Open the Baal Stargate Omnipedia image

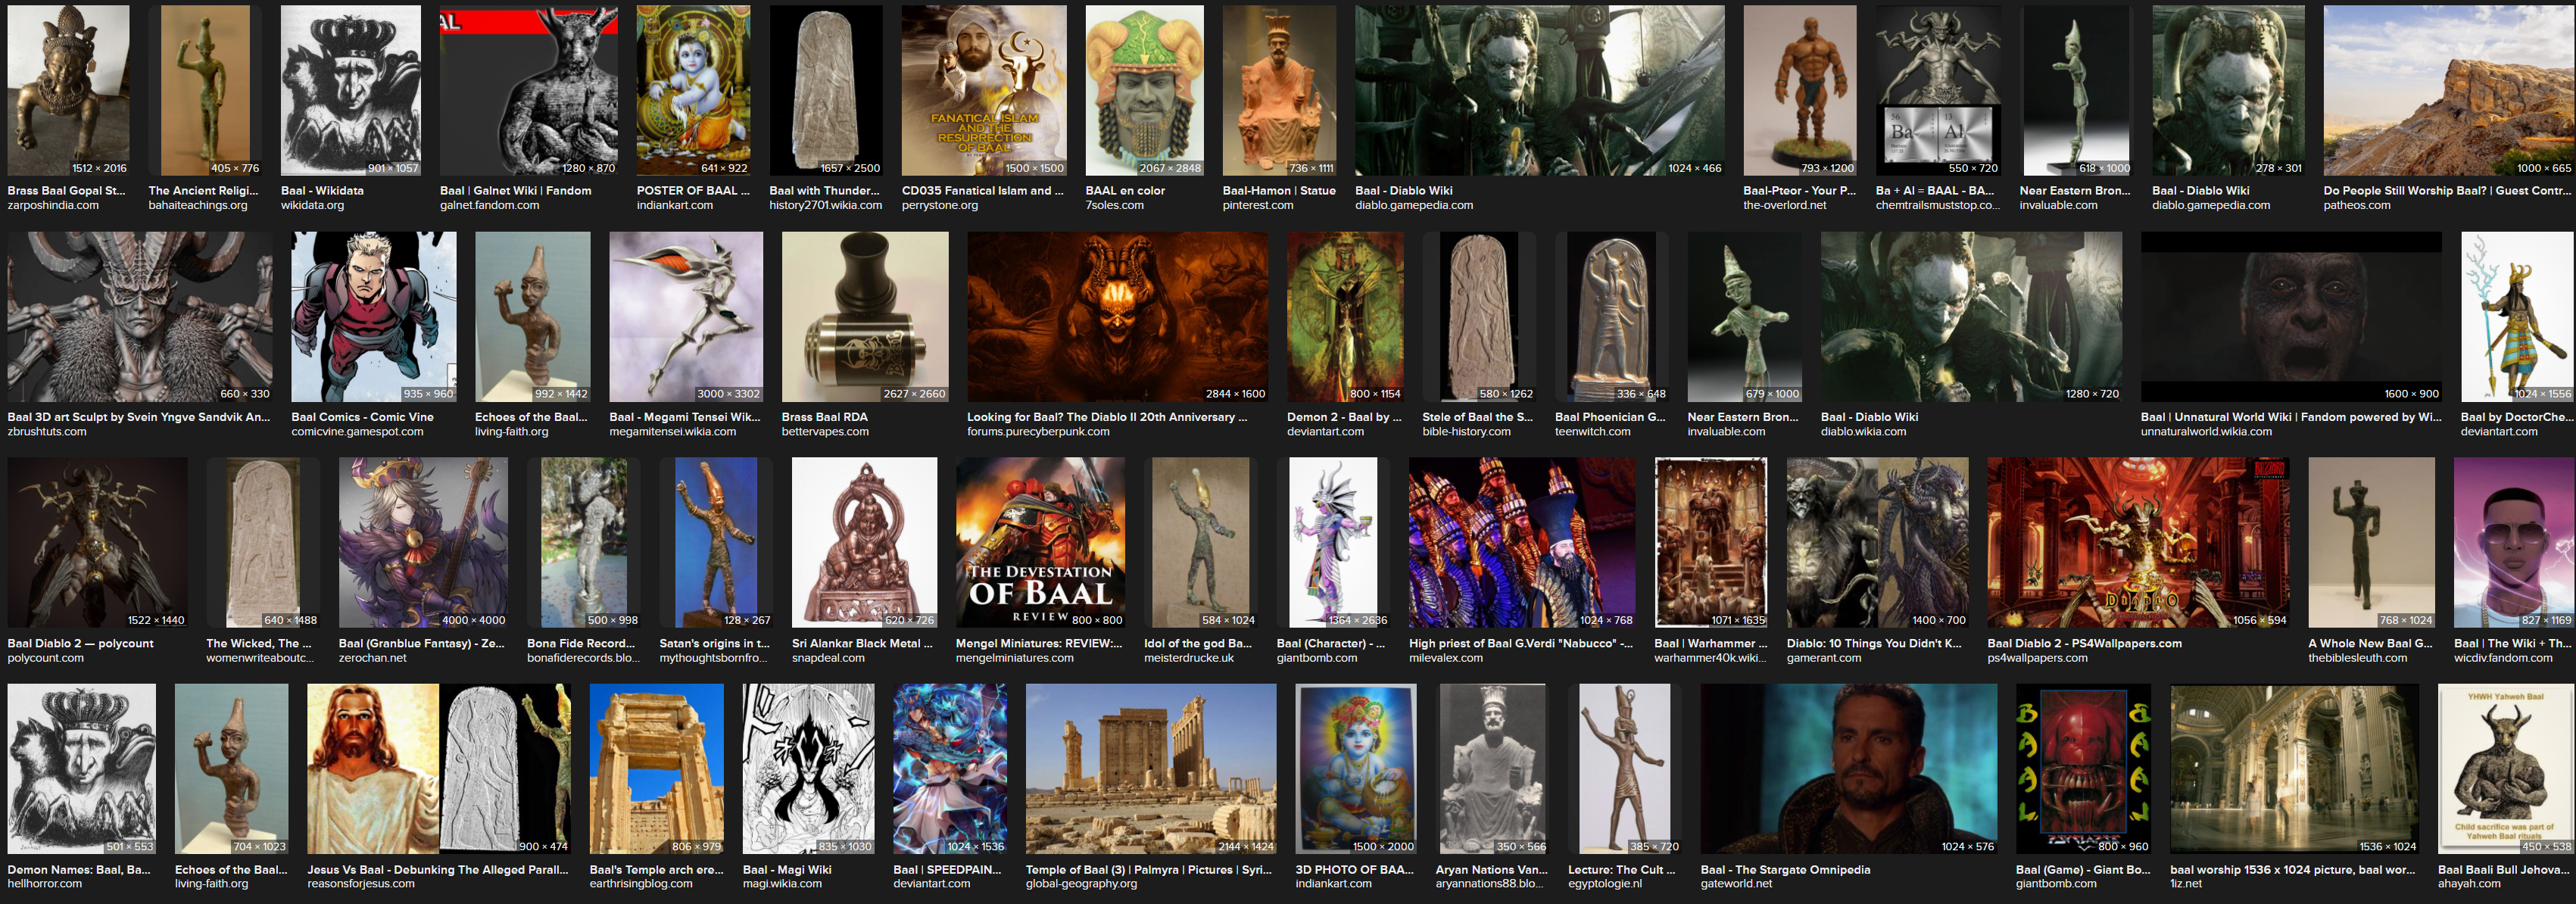[x=1849, y=769]
